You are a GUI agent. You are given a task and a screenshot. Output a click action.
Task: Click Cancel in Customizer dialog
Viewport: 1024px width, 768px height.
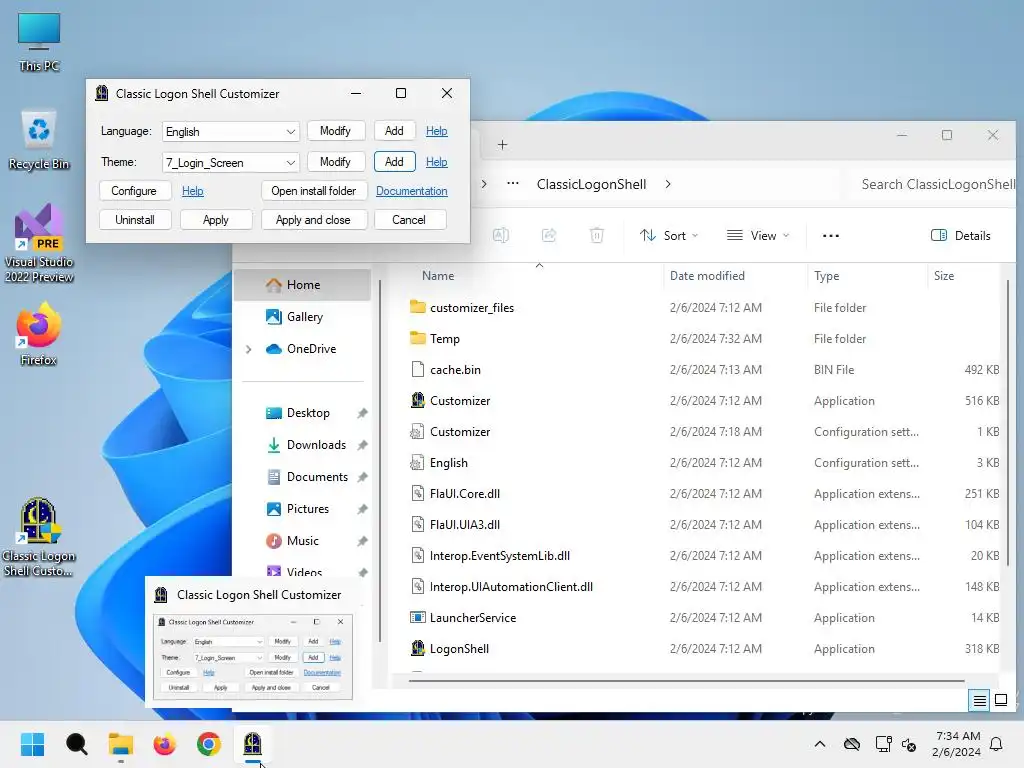409,220
